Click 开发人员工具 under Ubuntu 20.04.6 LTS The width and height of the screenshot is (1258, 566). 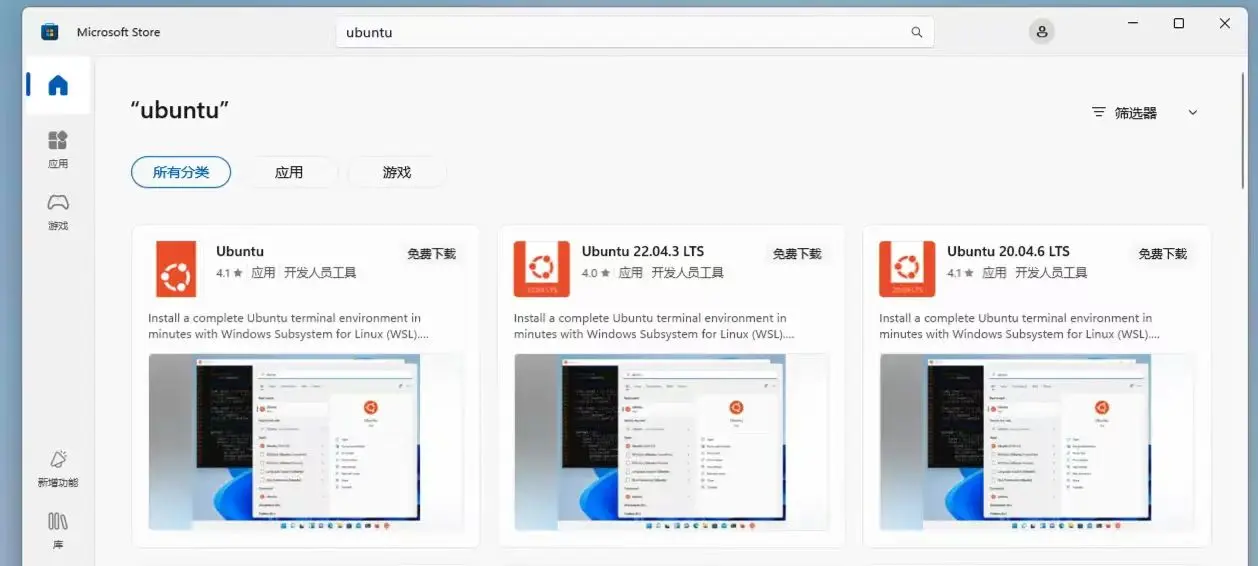pyautogui.click(x=1051, y=272)
